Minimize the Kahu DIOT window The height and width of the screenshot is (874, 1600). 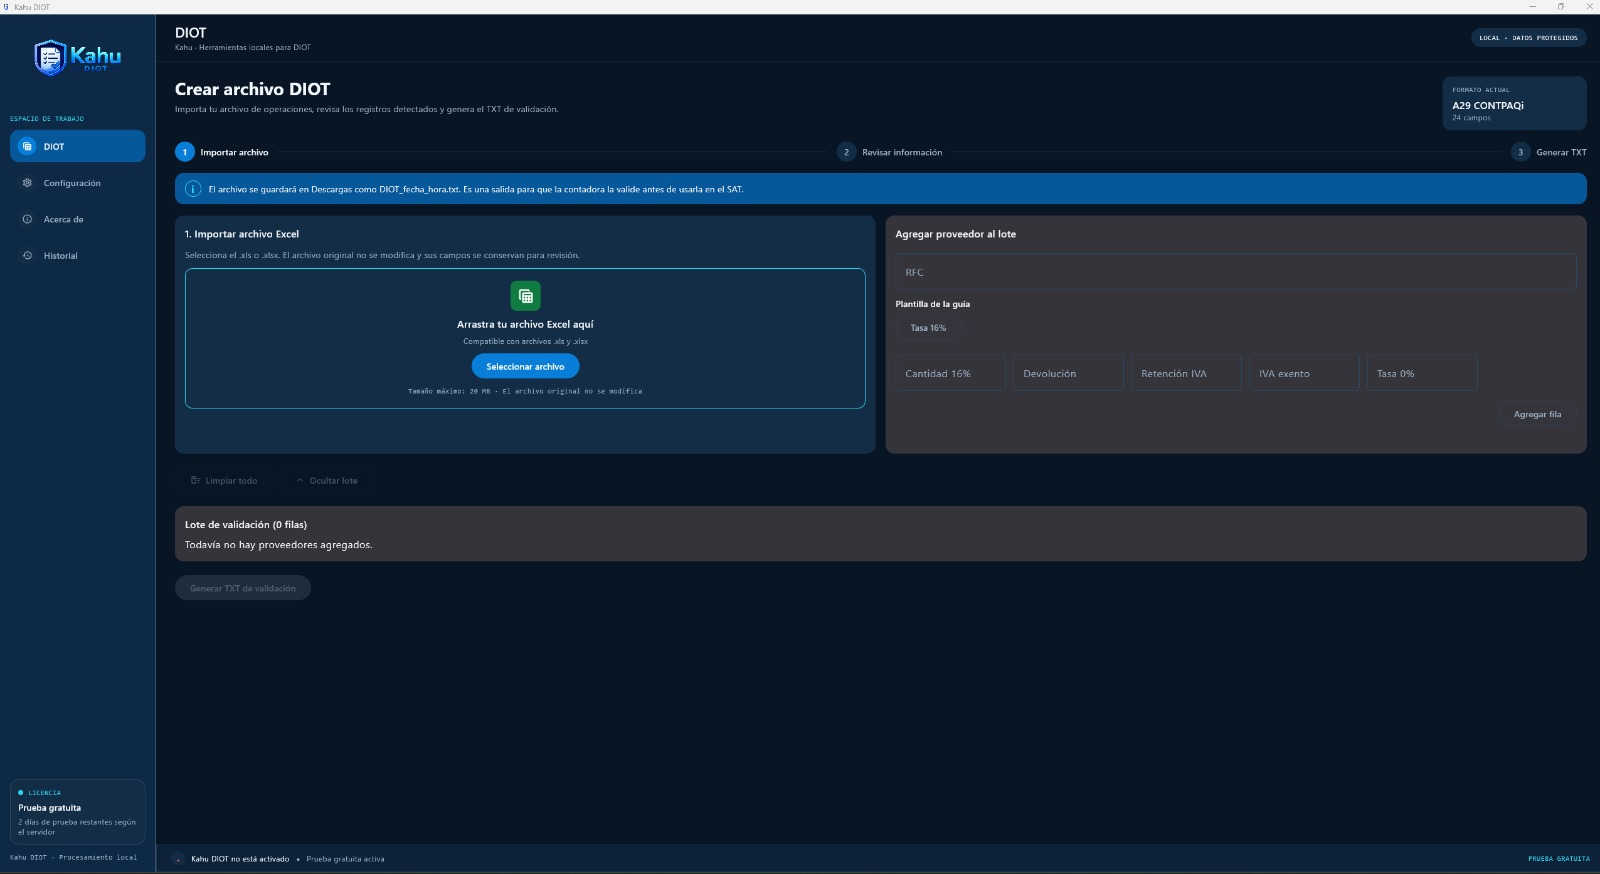coord(1532,7)
